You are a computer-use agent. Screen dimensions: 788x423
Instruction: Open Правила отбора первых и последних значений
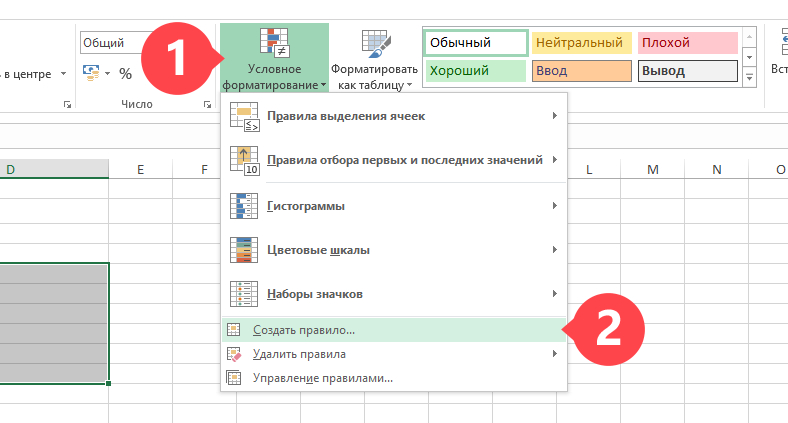(394, 160)
